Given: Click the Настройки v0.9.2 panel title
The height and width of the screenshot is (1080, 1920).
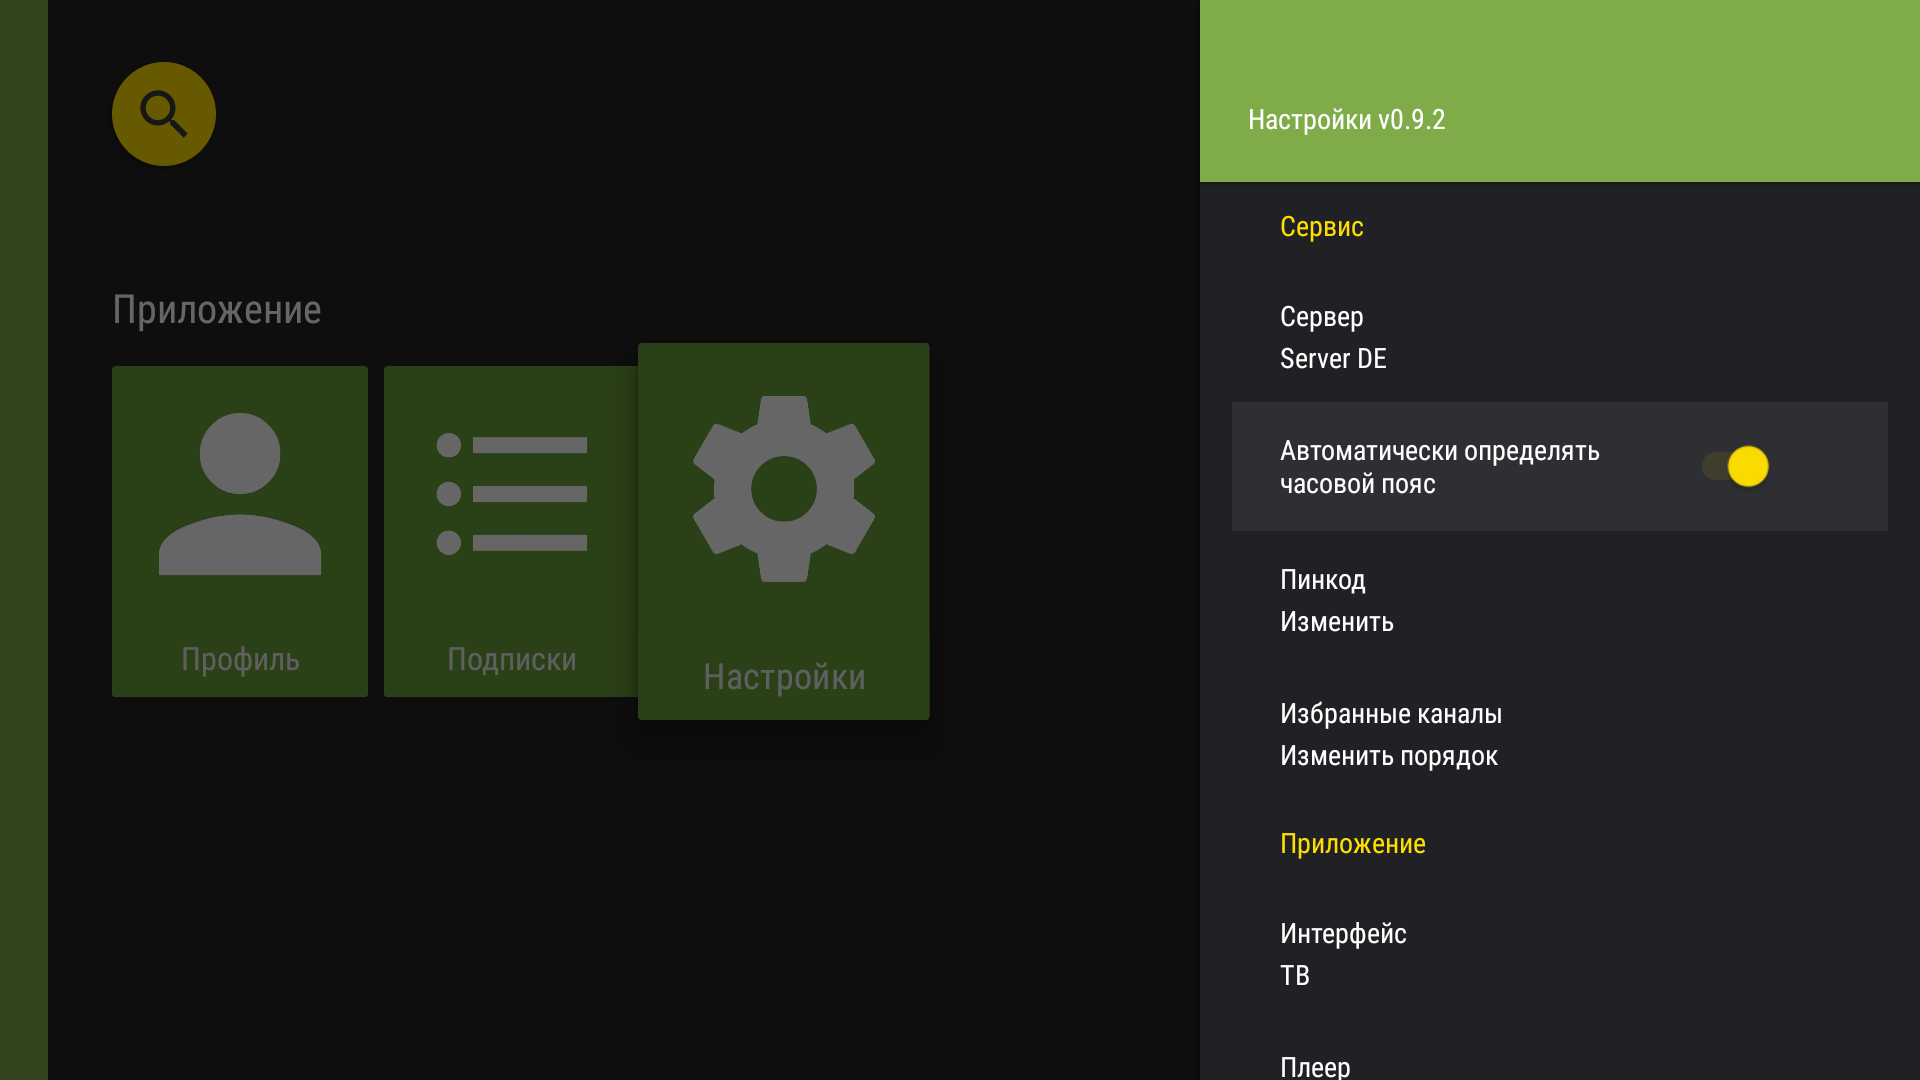Looking at the screenshot, I should pyautogui.click(x=1347, y=120).
